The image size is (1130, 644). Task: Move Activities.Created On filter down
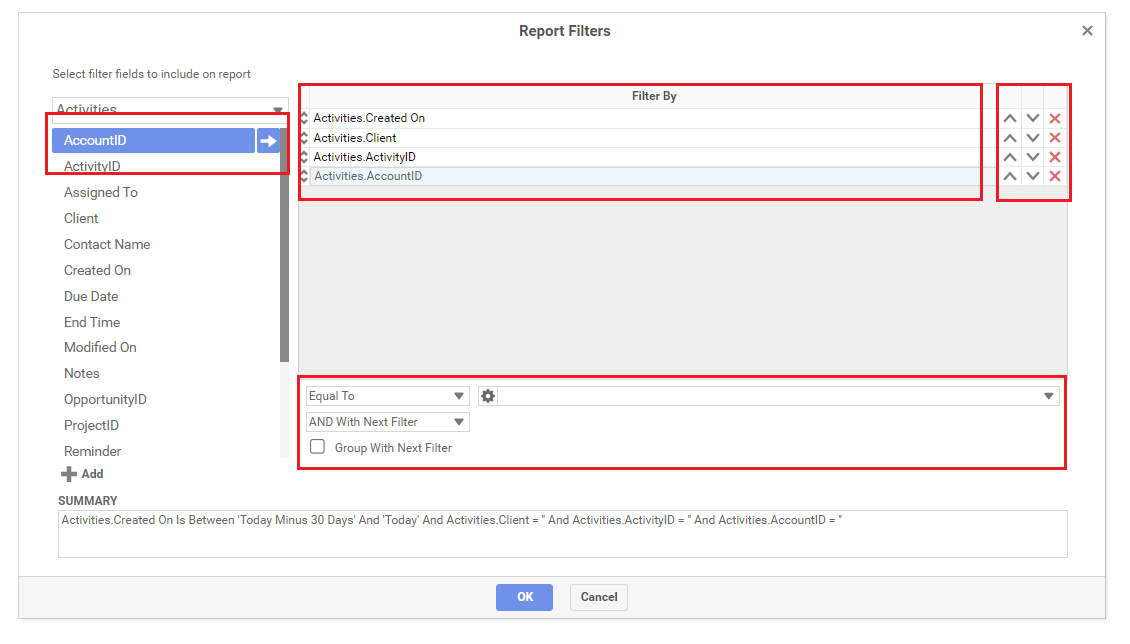pyautogui.click(x=1032, y=119)
